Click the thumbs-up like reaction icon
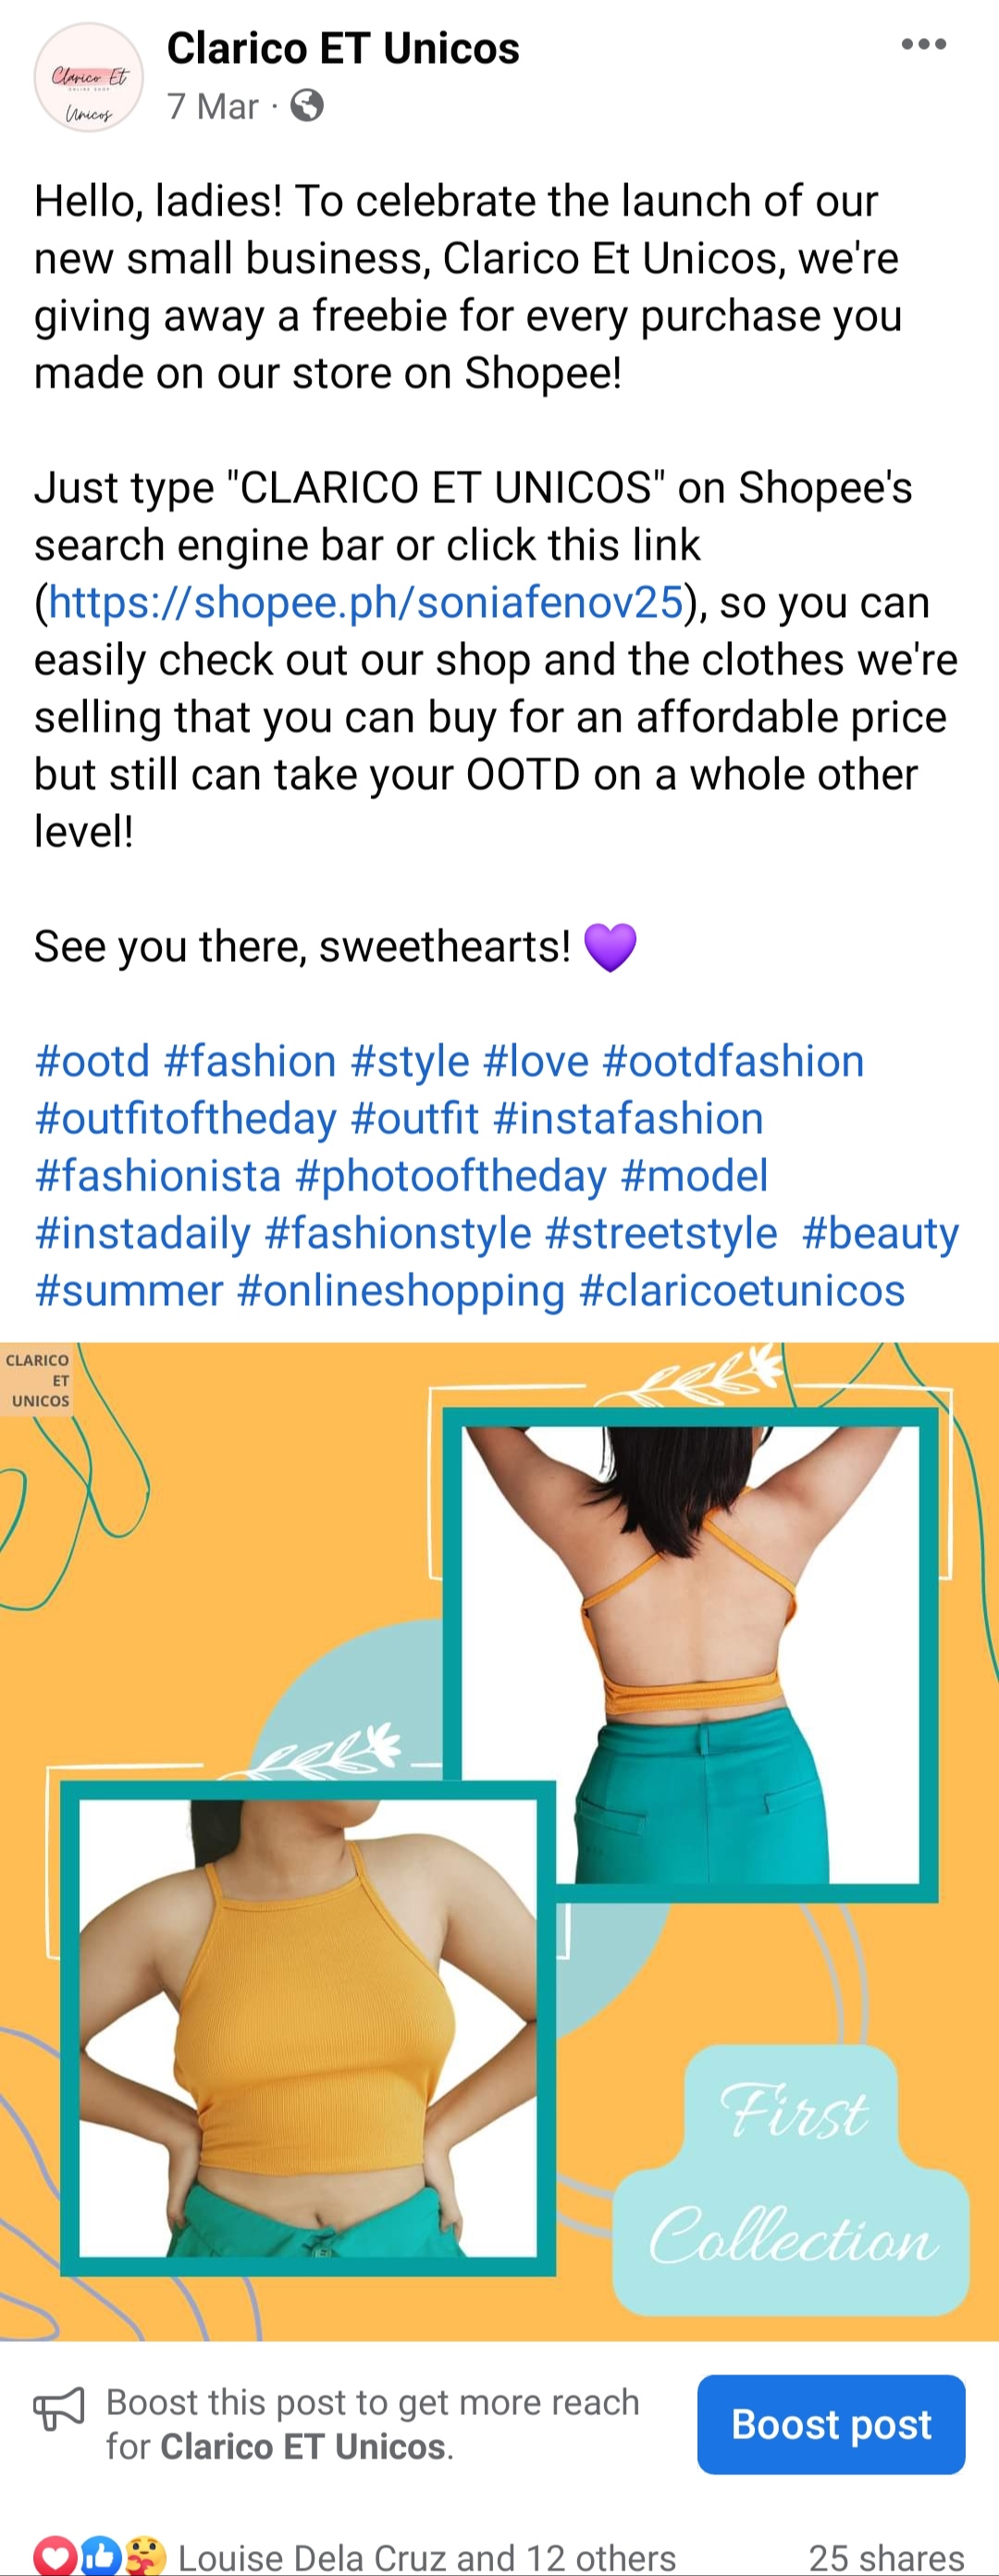Screen dimensions: 999x2576 pos(101,2556)
